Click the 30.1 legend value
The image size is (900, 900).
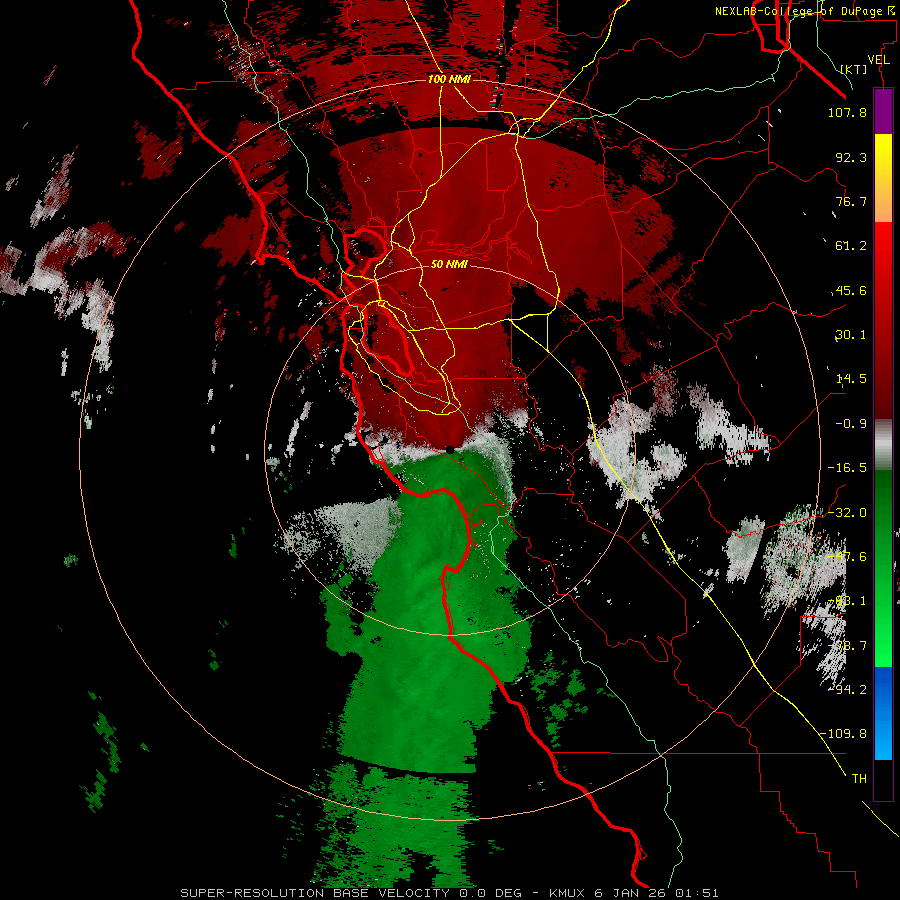point(851,335)
